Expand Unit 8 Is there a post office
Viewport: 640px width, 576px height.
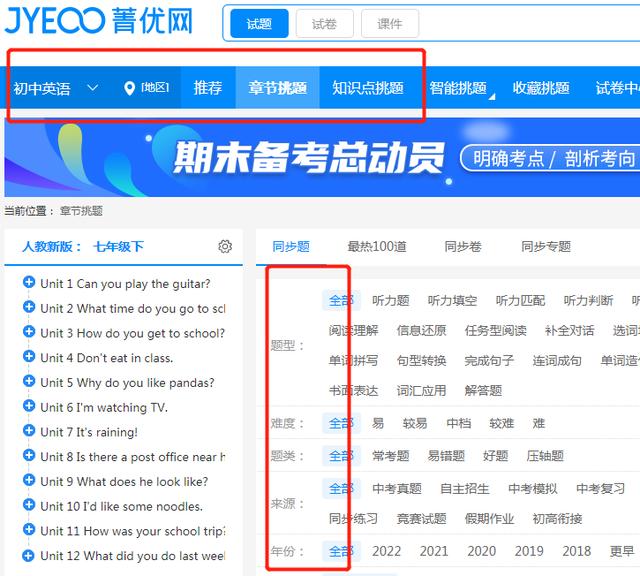pos(29,455)
